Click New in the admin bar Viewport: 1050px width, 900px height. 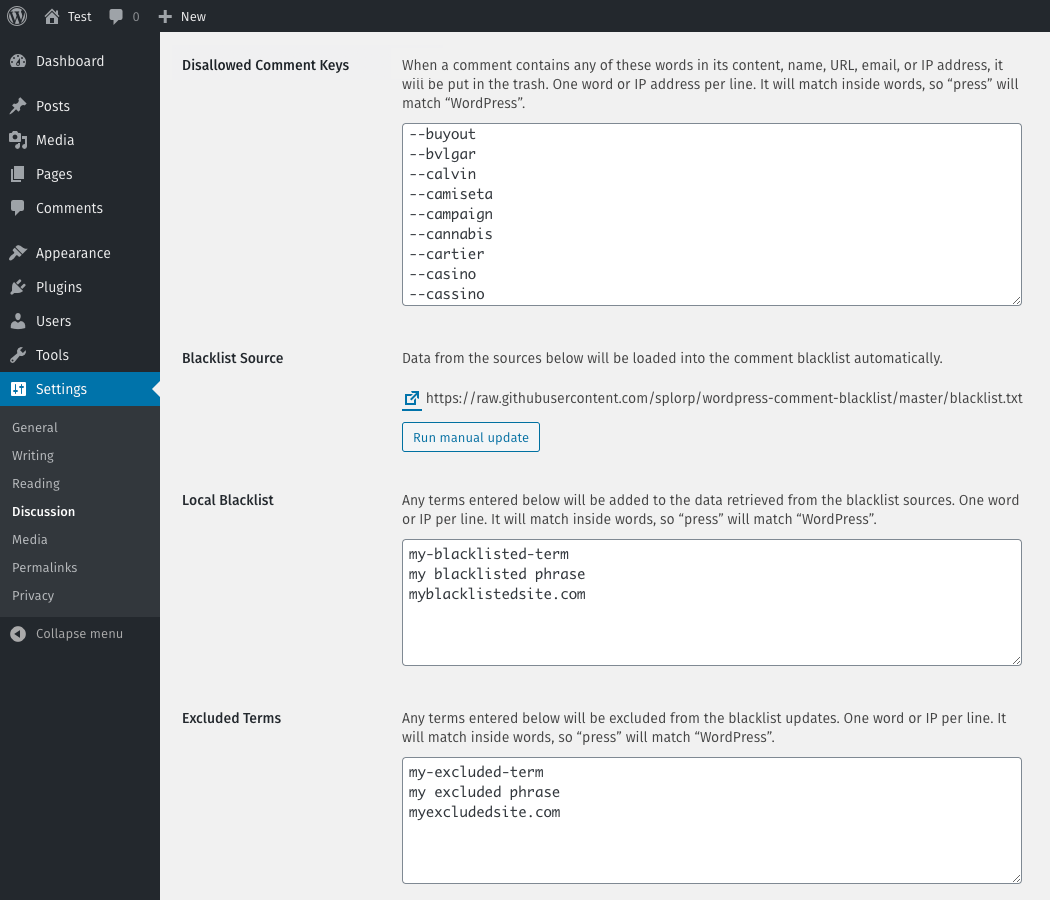click(x=193, y=16)
